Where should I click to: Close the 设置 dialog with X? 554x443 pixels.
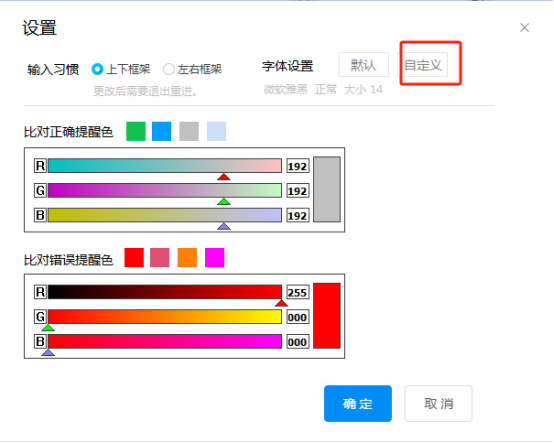coord(524,28)
